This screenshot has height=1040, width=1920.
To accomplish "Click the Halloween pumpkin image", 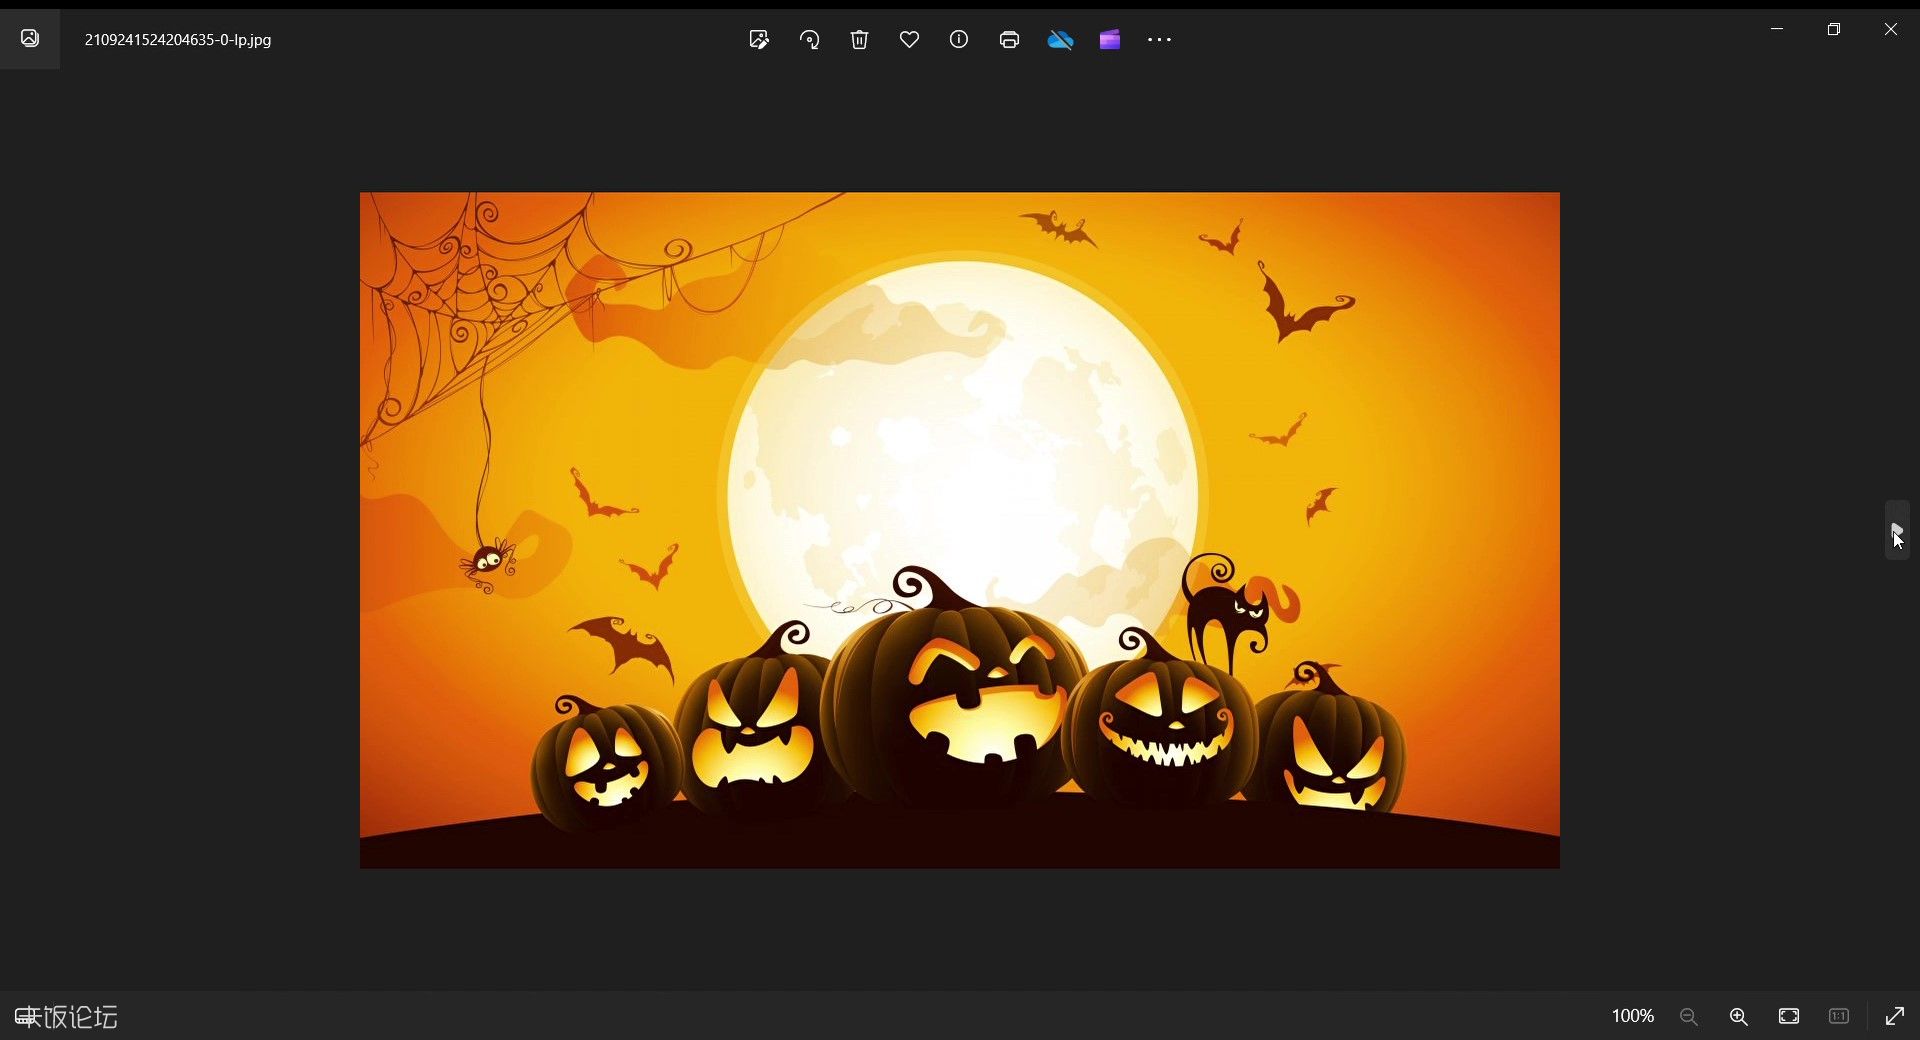I will point(960,530).
